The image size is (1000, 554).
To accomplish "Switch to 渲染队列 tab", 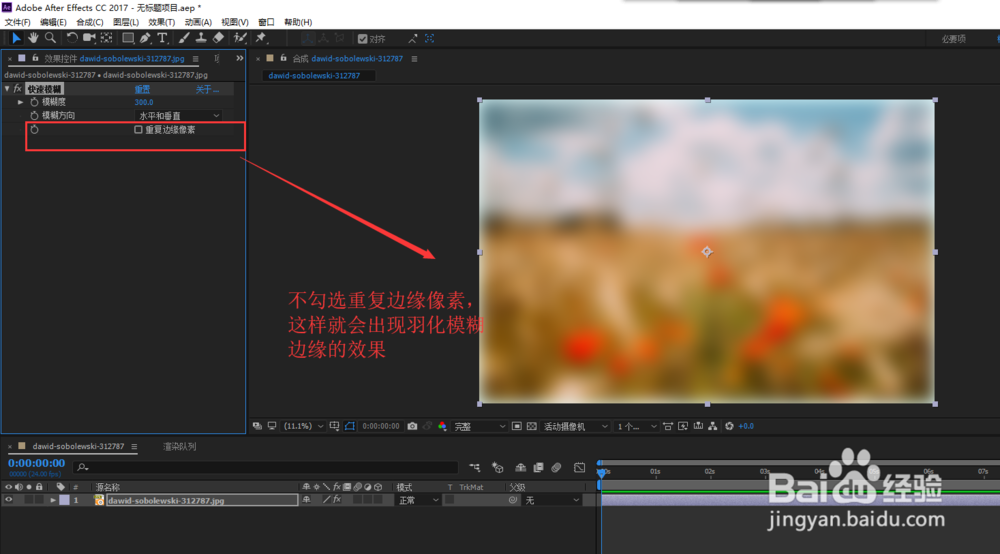I will click(x=180, y=446).
